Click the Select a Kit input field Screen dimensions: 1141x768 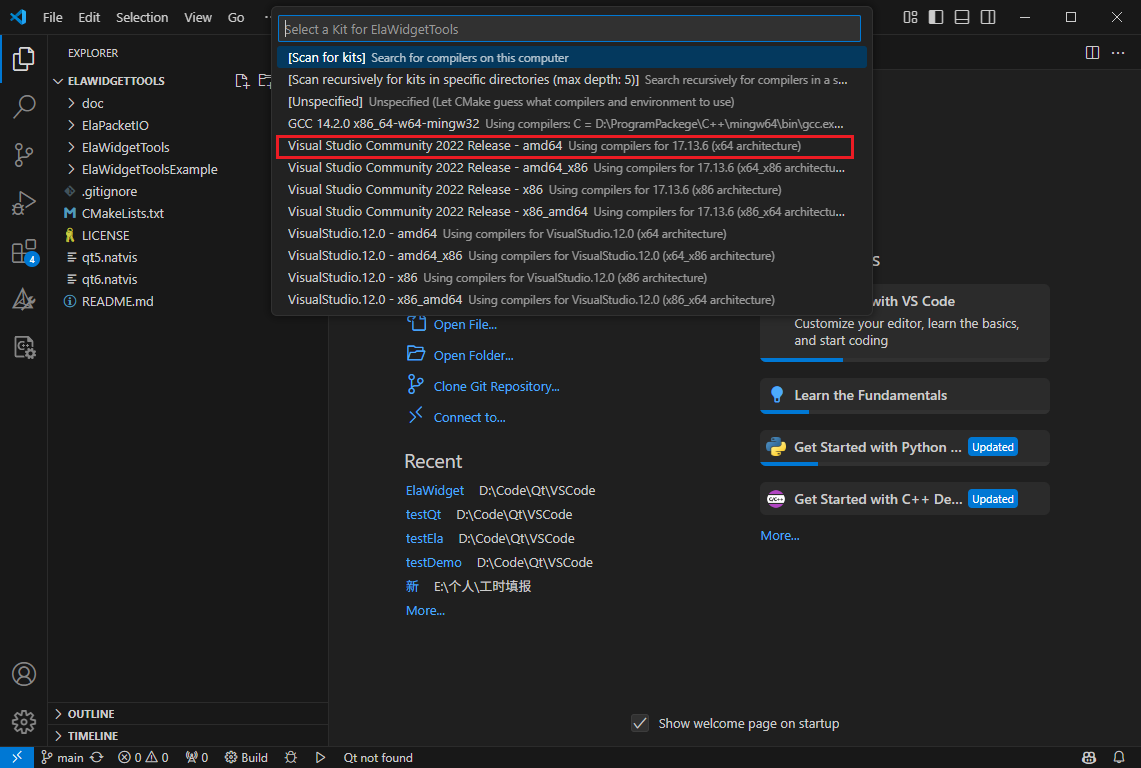[569, 29]
